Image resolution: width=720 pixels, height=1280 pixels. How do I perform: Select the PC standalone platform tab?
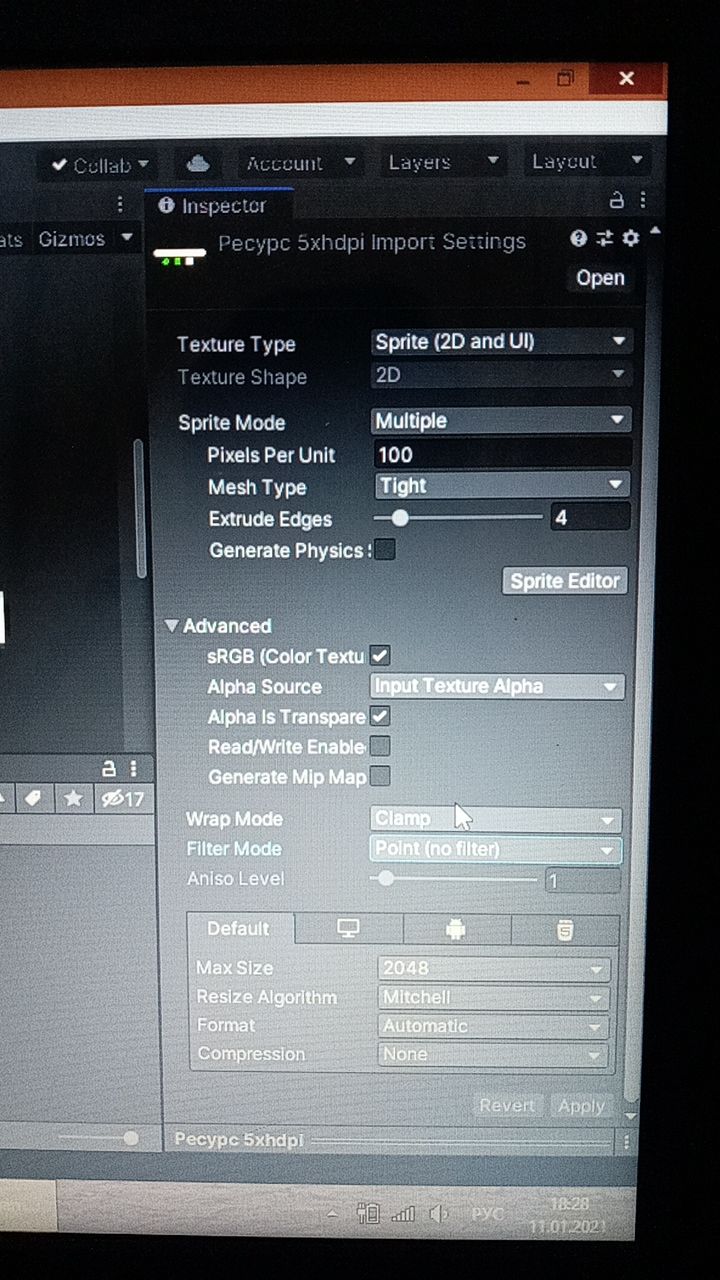348,929
